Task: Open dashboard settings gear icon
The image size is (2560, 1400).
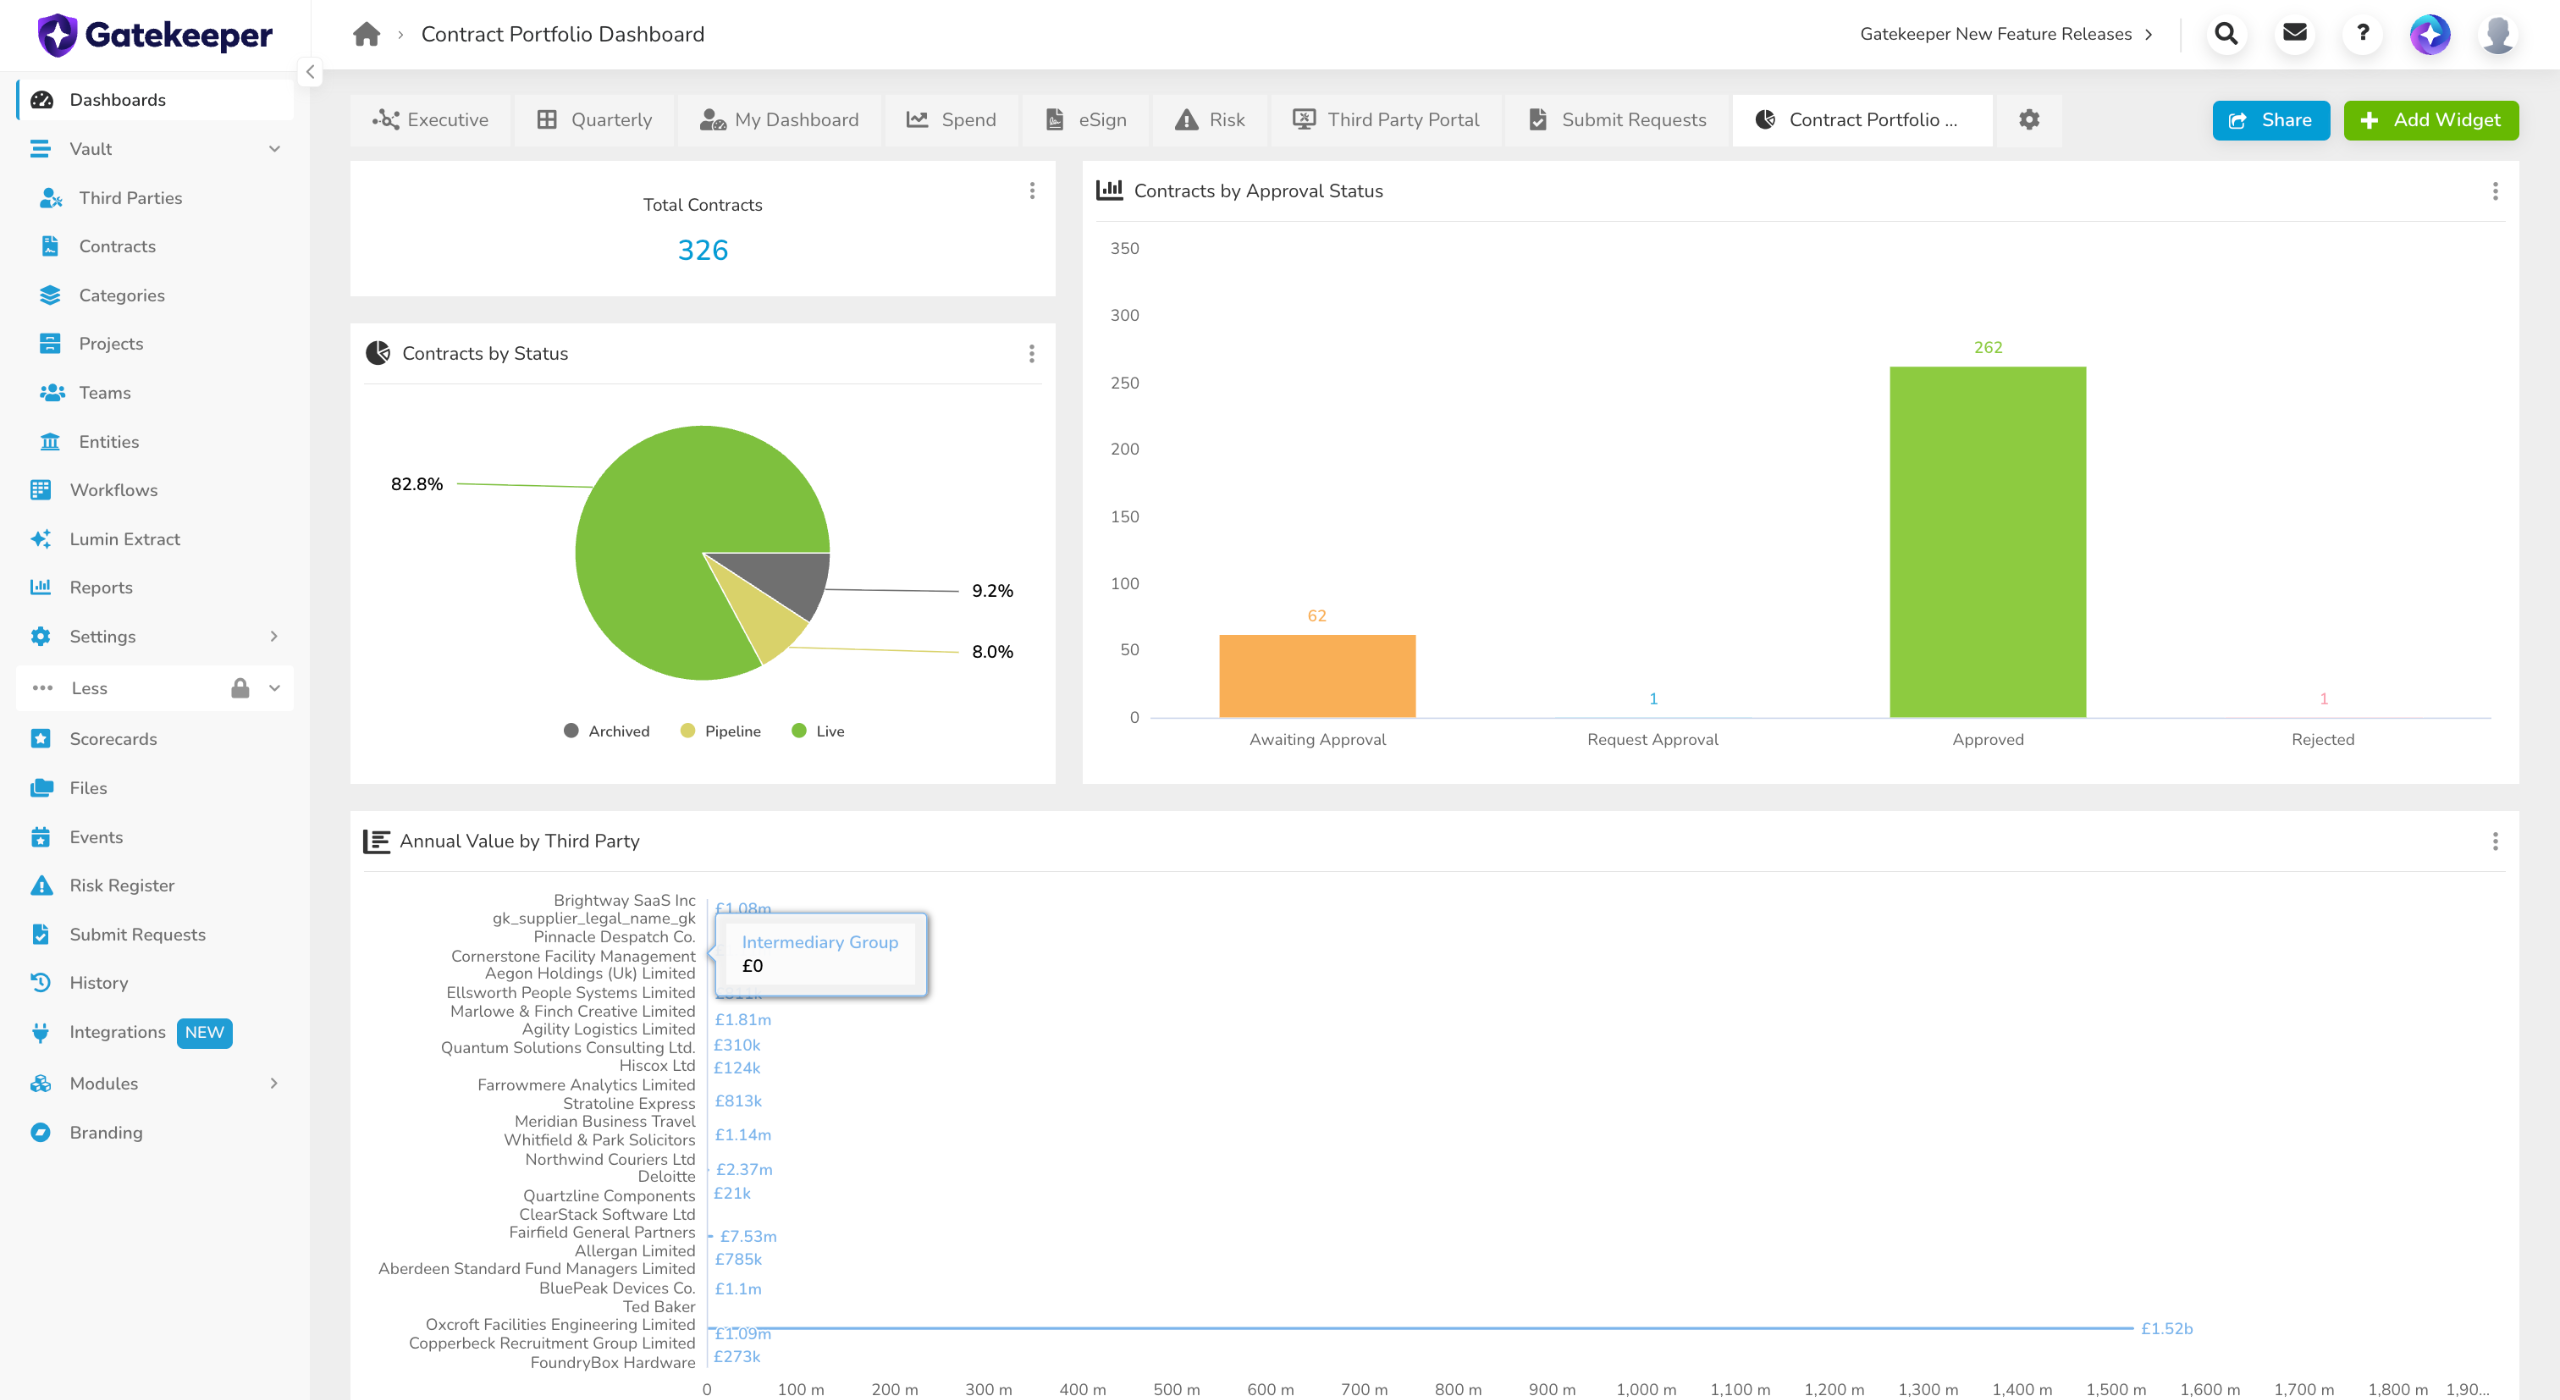Action: [2029, 120]
